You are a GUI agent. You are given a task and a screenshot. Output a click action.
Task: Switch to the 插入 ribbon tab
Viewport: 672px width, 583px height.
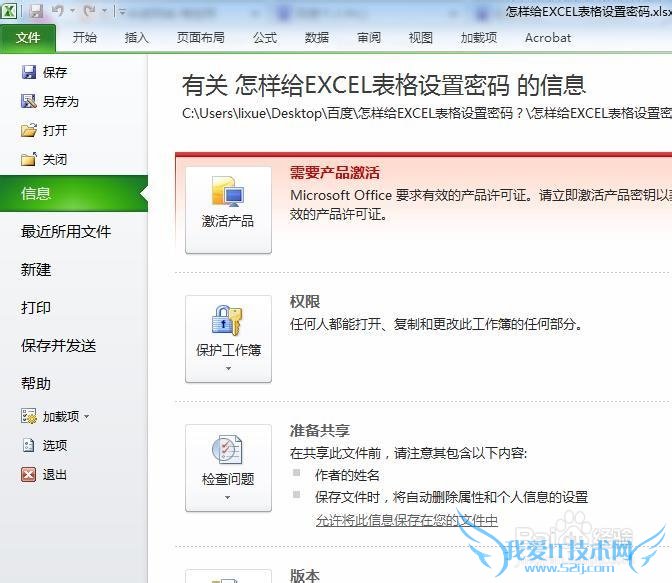point(136,38)
